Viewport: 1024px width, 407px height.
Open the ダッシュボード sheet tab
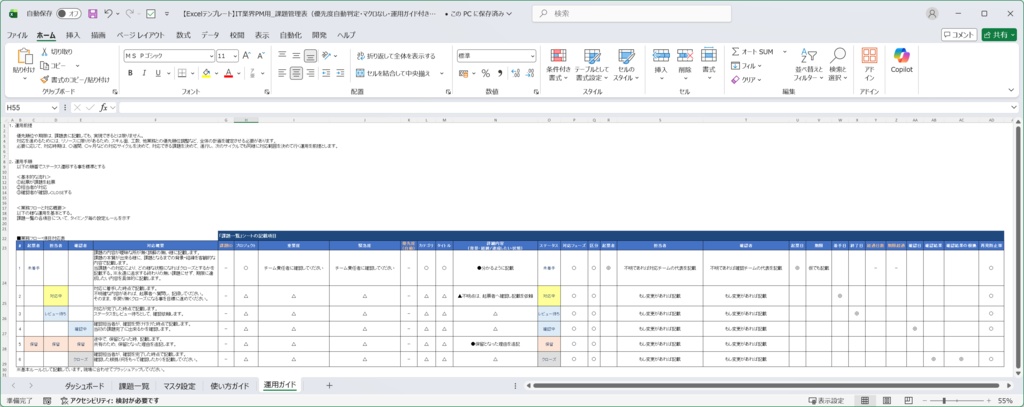85,386
